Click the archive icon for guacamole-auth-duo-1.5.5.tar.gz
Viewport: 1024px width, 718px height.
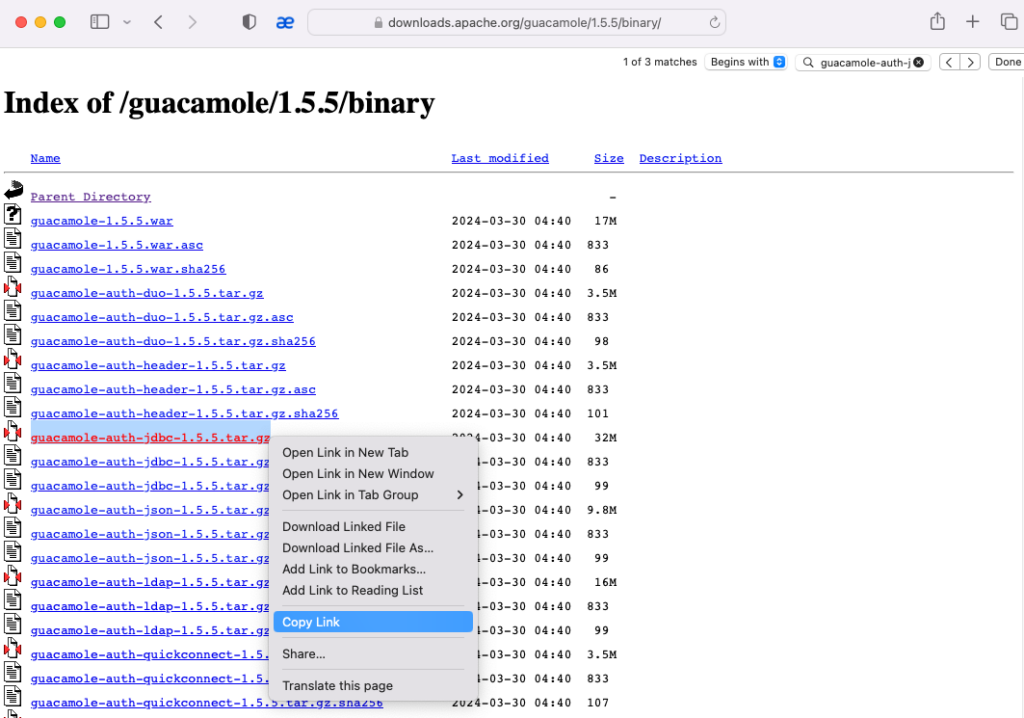pos(12,287)
